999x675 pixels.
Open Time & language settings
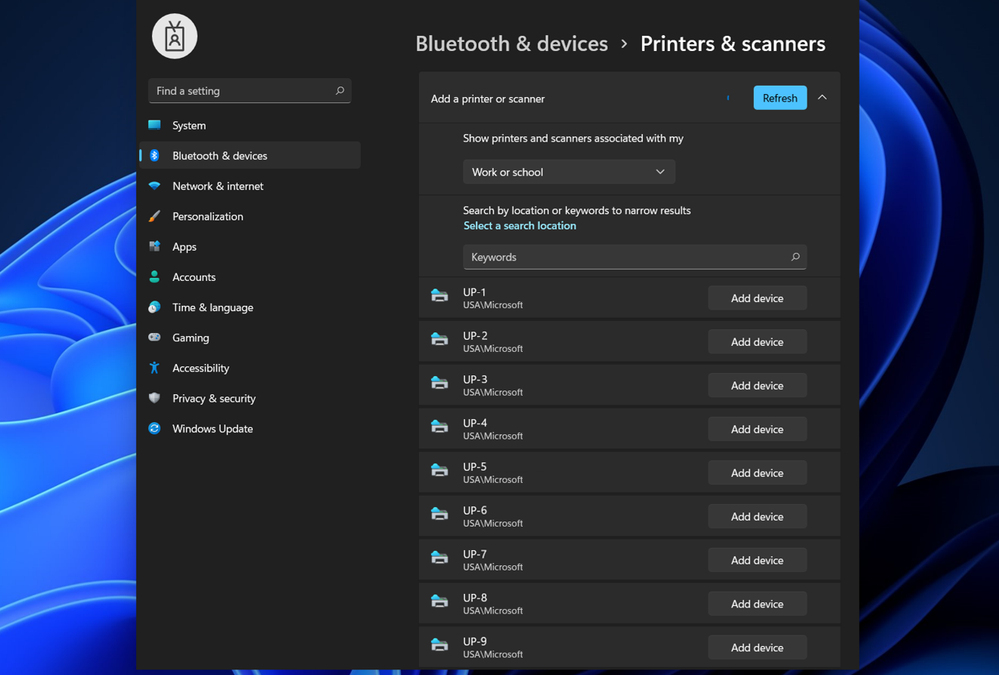tap(250, 307)
